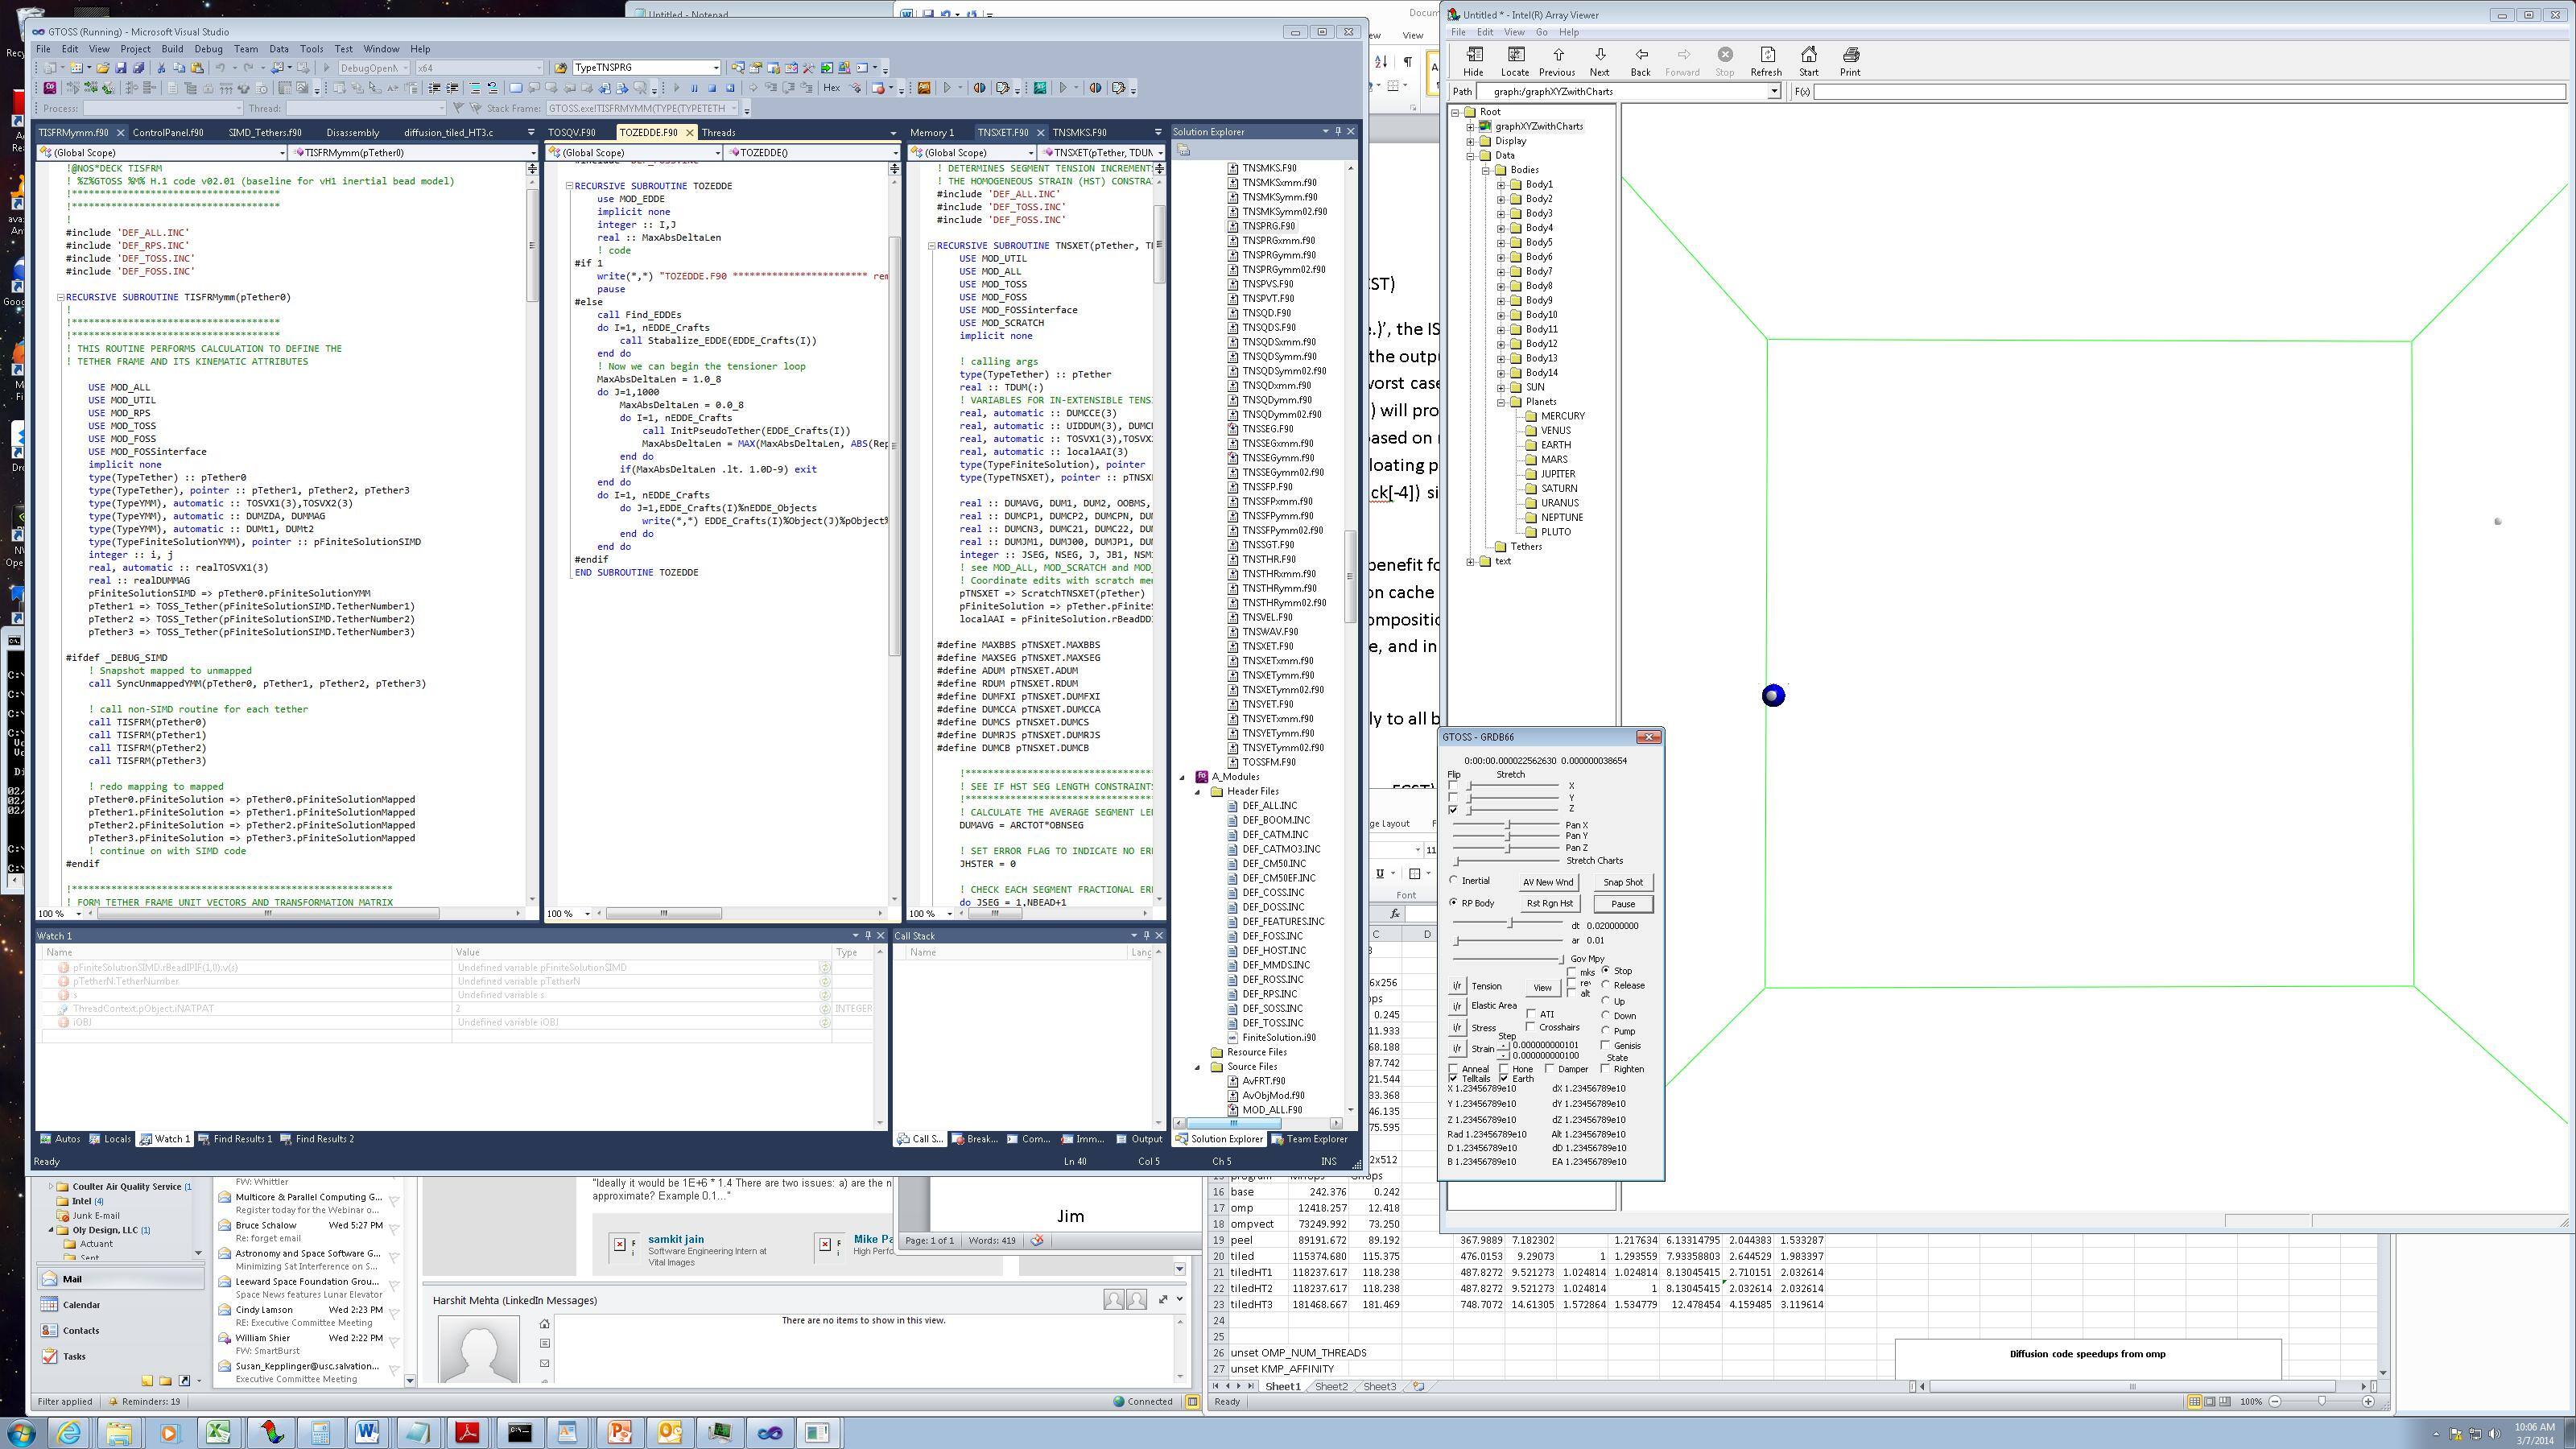Expand the Body1 tree node
The image size is (2576, 1449).
coord(1501,184)
